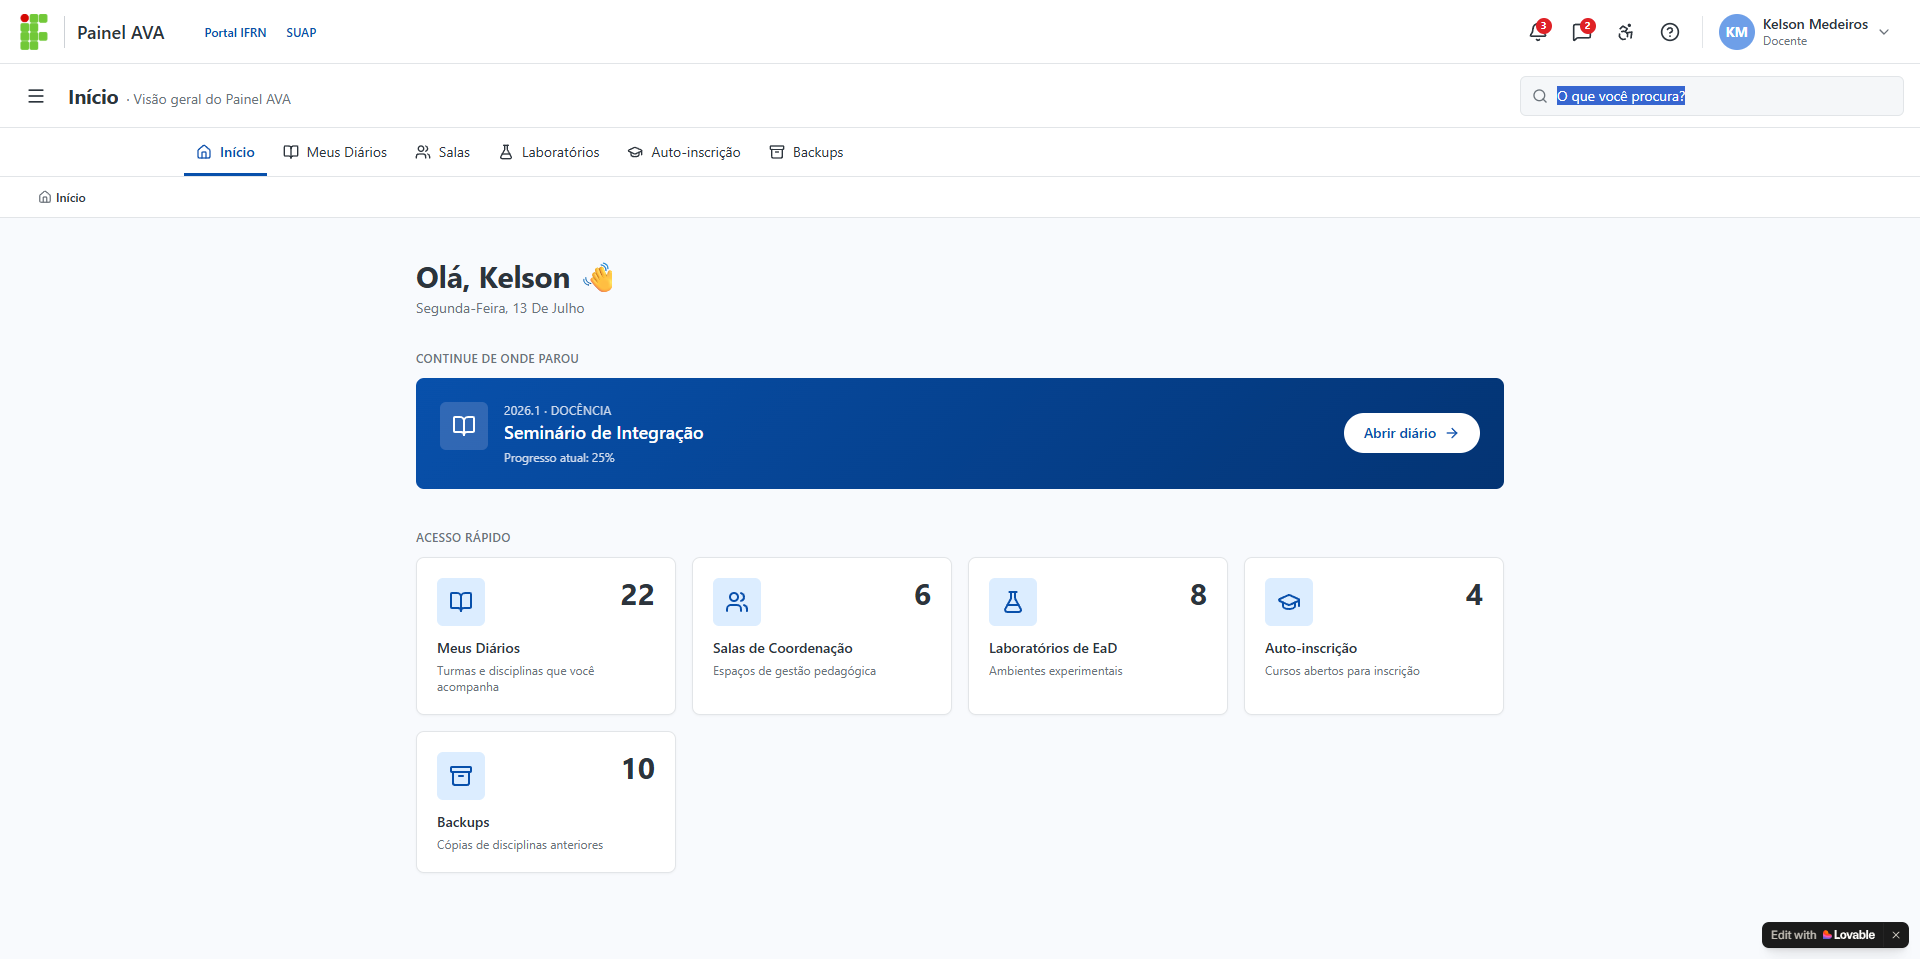Open the help question mark icon
This screenshot has height=959, width=1920.
coord(1670,32)
